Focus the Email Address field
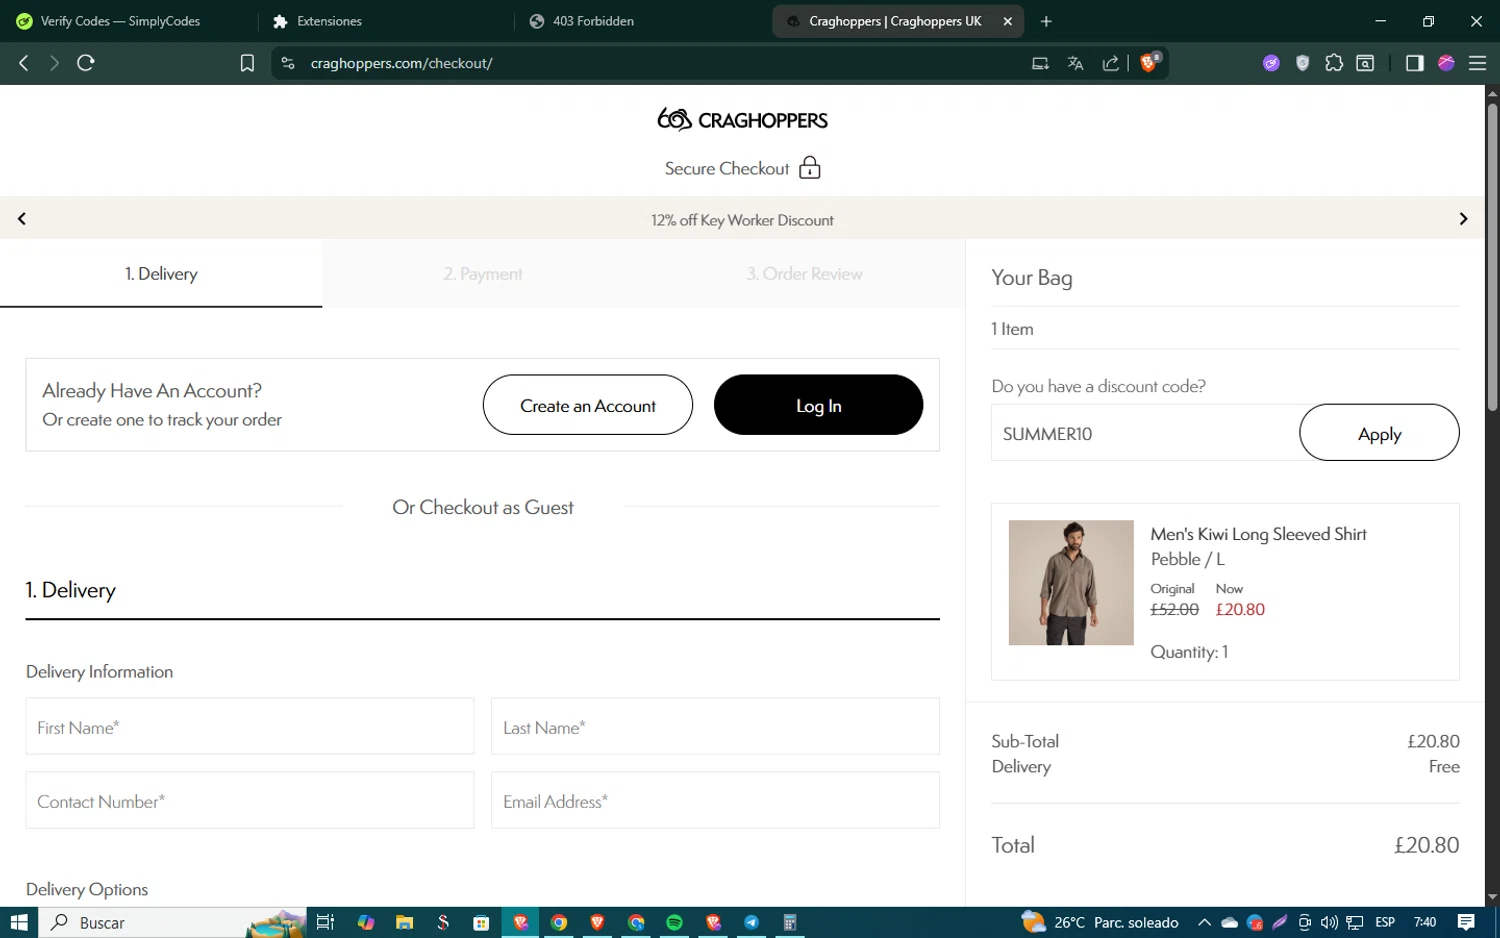 click(715, 801)
